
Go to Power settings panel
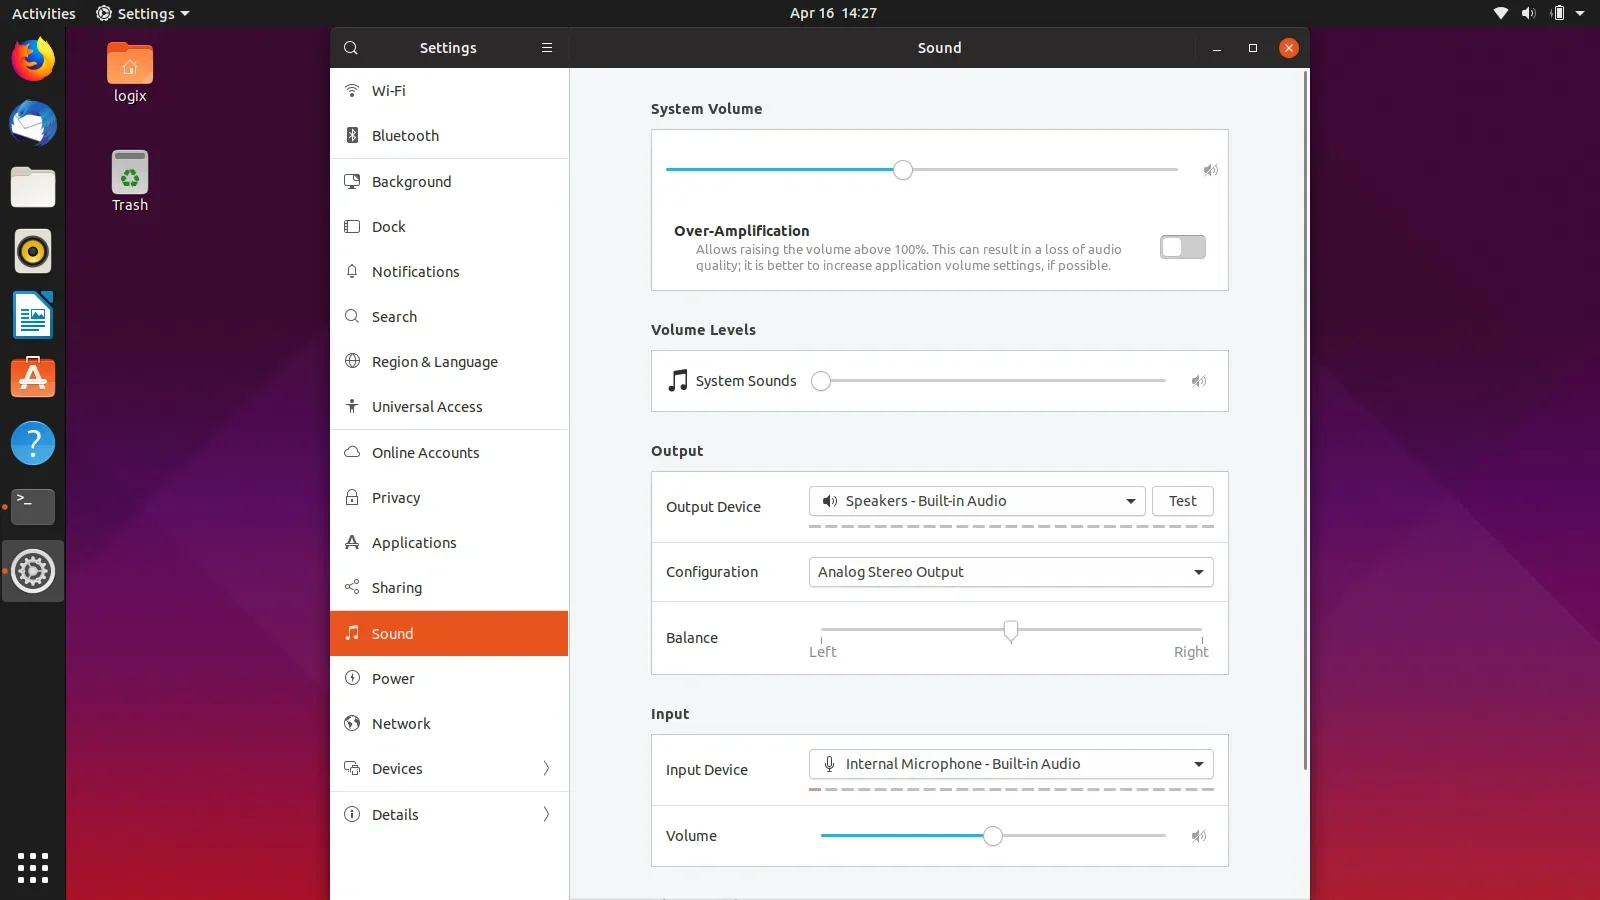tap(393, 679)
